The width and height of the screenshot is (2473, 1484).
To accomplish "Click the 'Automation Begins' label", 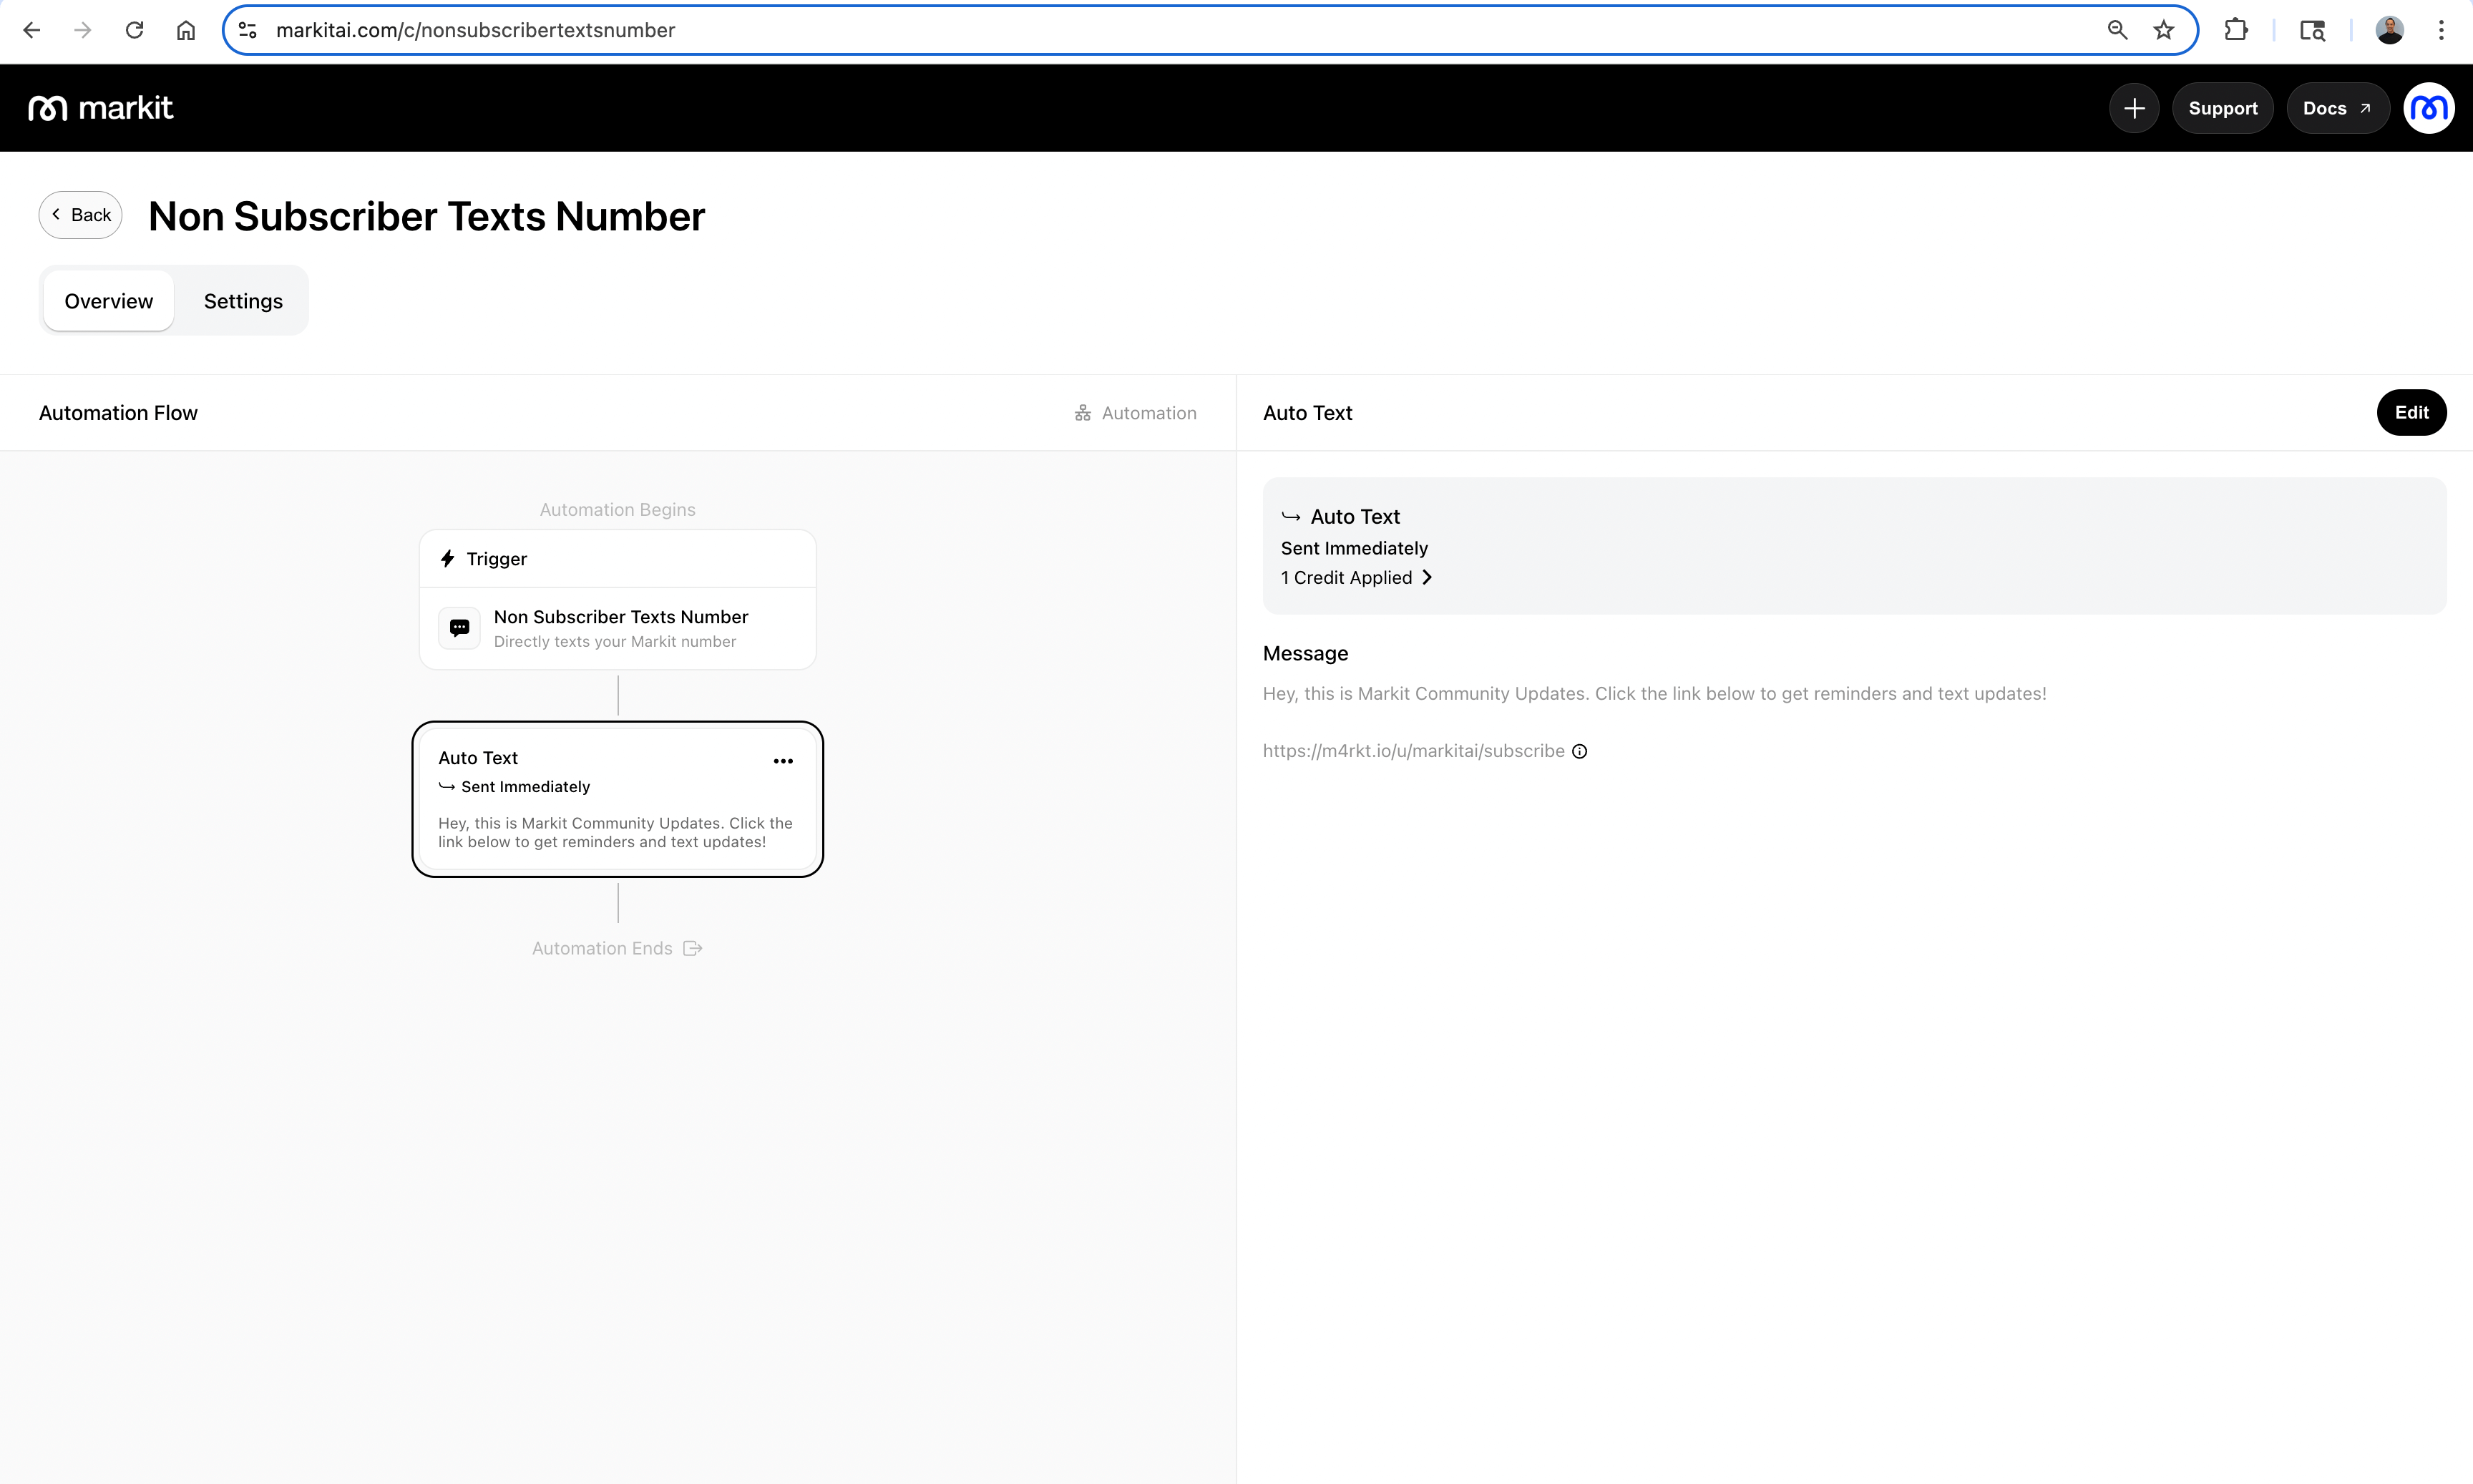I will (618, 509).
